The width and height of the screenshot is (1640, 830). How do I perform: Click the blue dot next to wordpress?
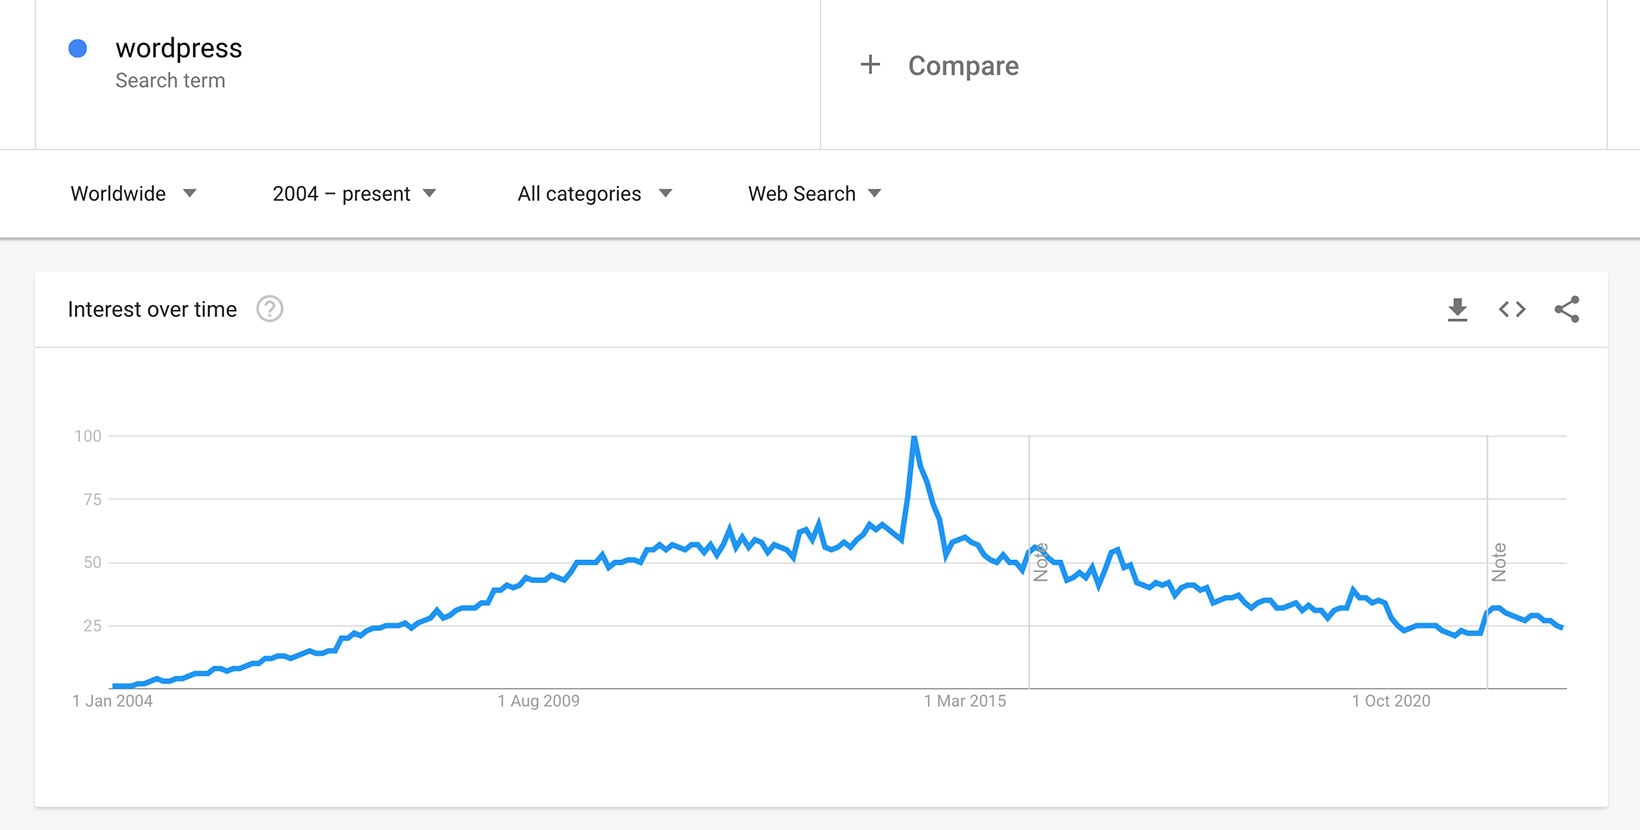coord(77,48)
